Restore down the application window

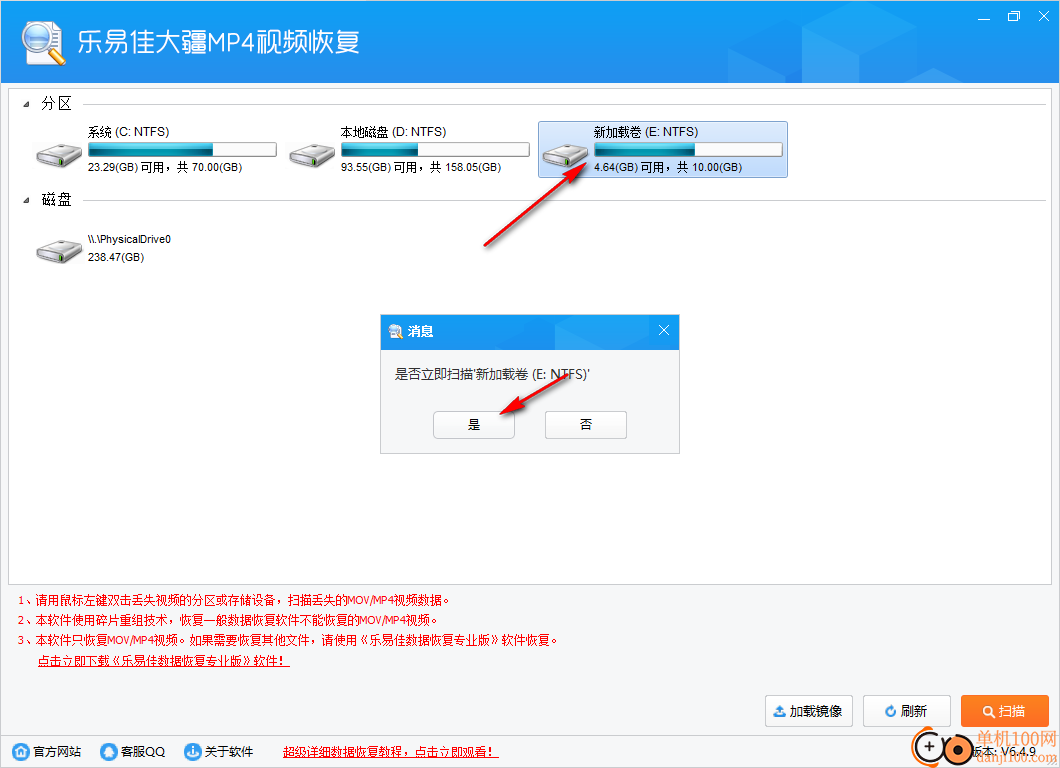1013,17
